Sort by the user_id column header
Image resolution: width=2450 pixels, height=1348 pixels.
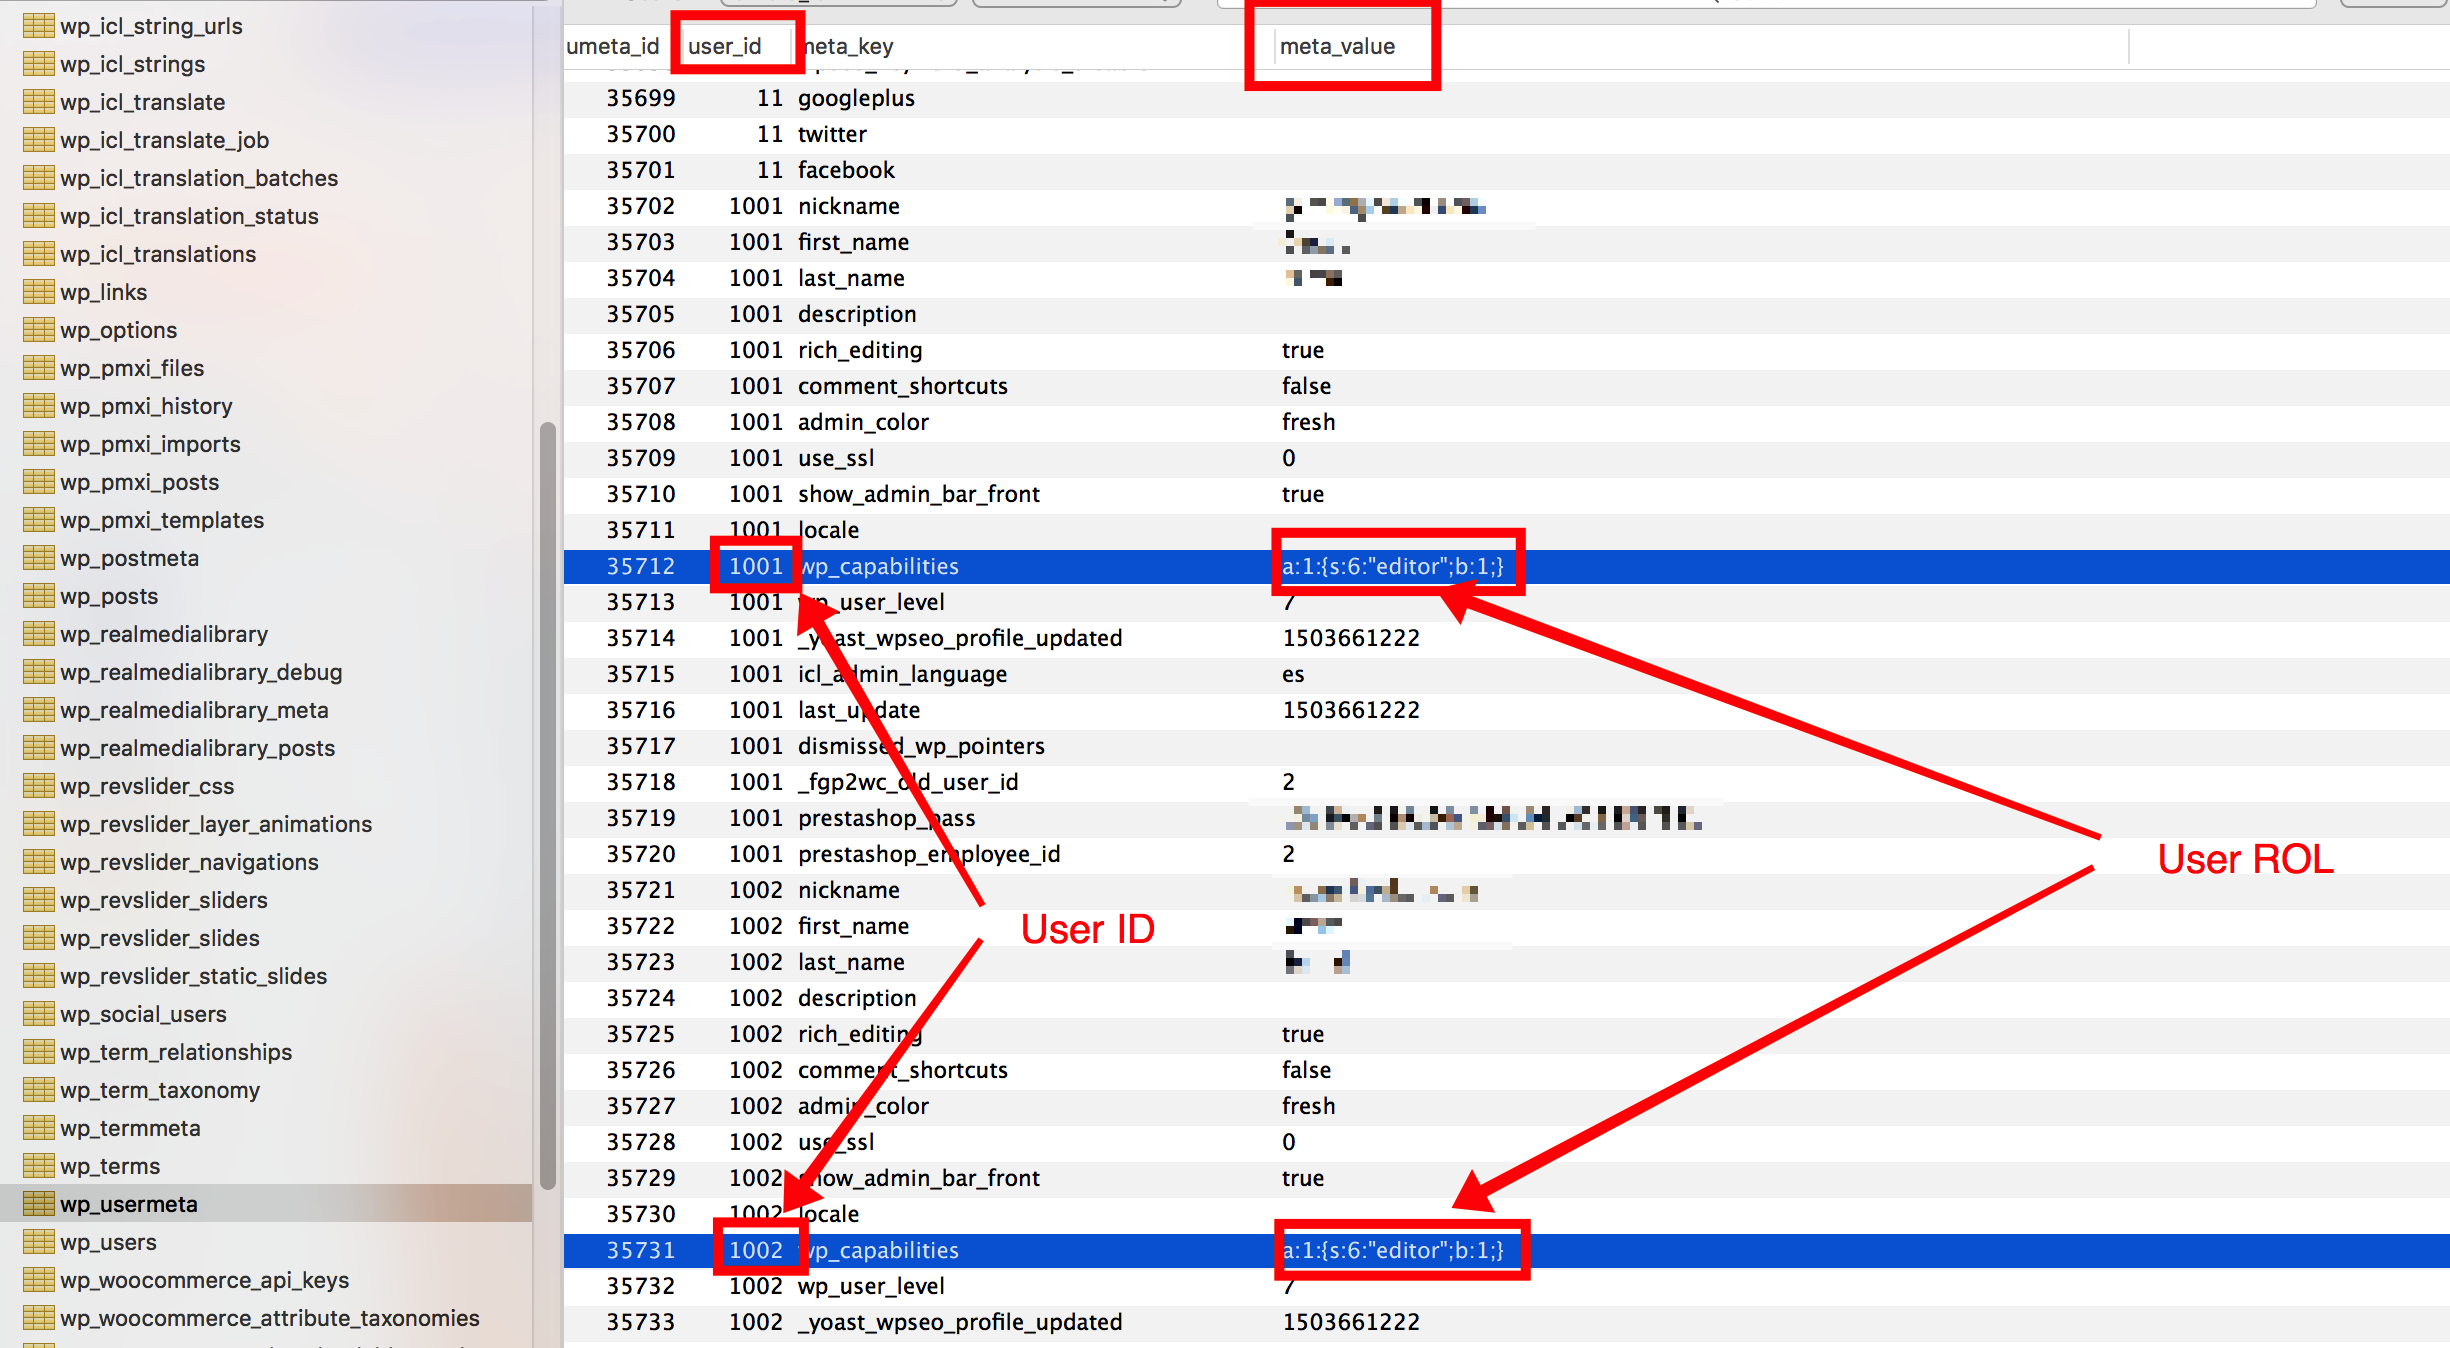pyautogui.click(x=725, y=46)
